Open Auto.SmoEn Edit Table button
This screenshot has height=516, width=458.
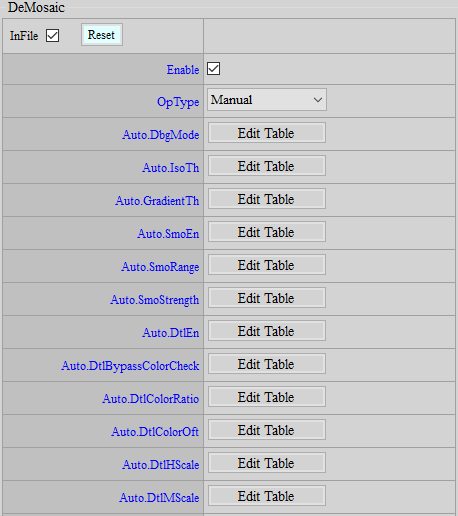click(267, 232)
